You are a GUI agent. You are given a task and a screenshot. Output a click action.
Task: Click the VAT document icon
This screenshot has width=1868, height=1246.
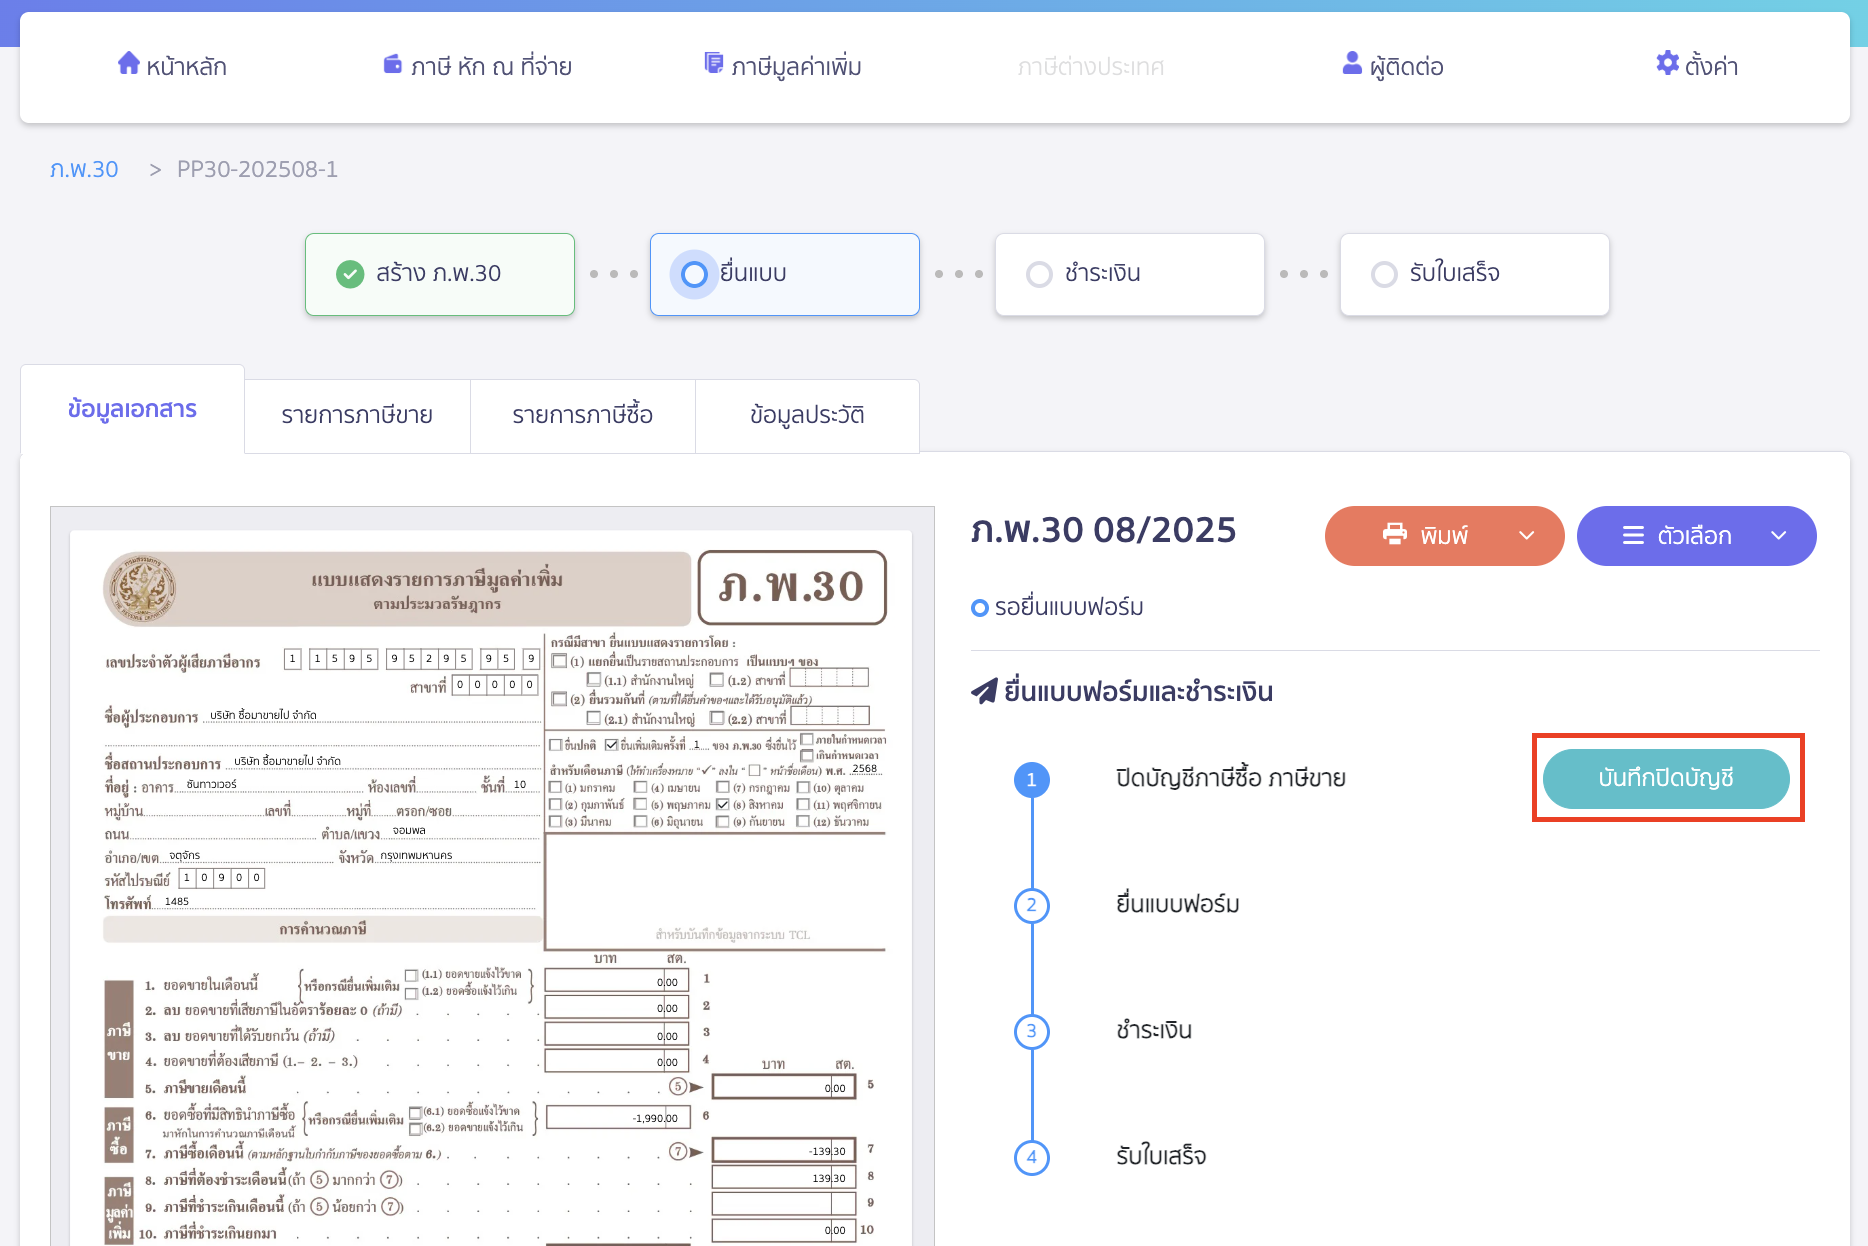point(714,64)
